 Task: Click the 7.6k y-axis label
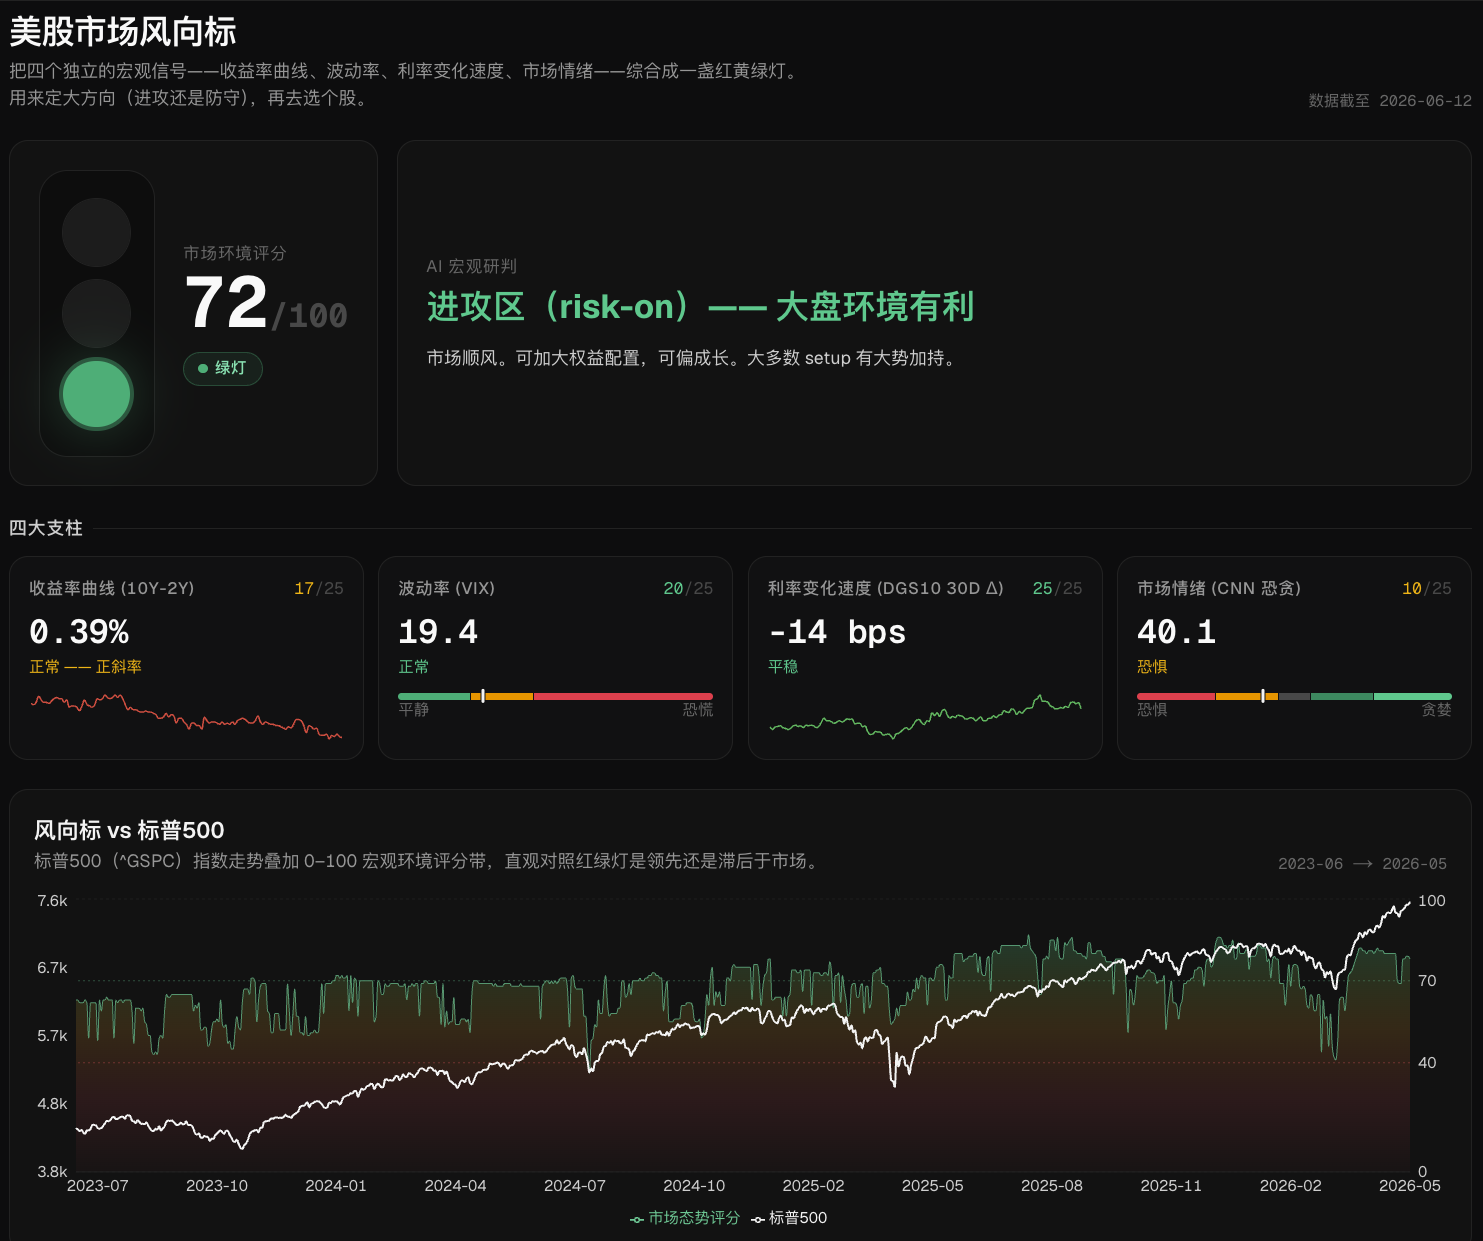click(52, 900)
